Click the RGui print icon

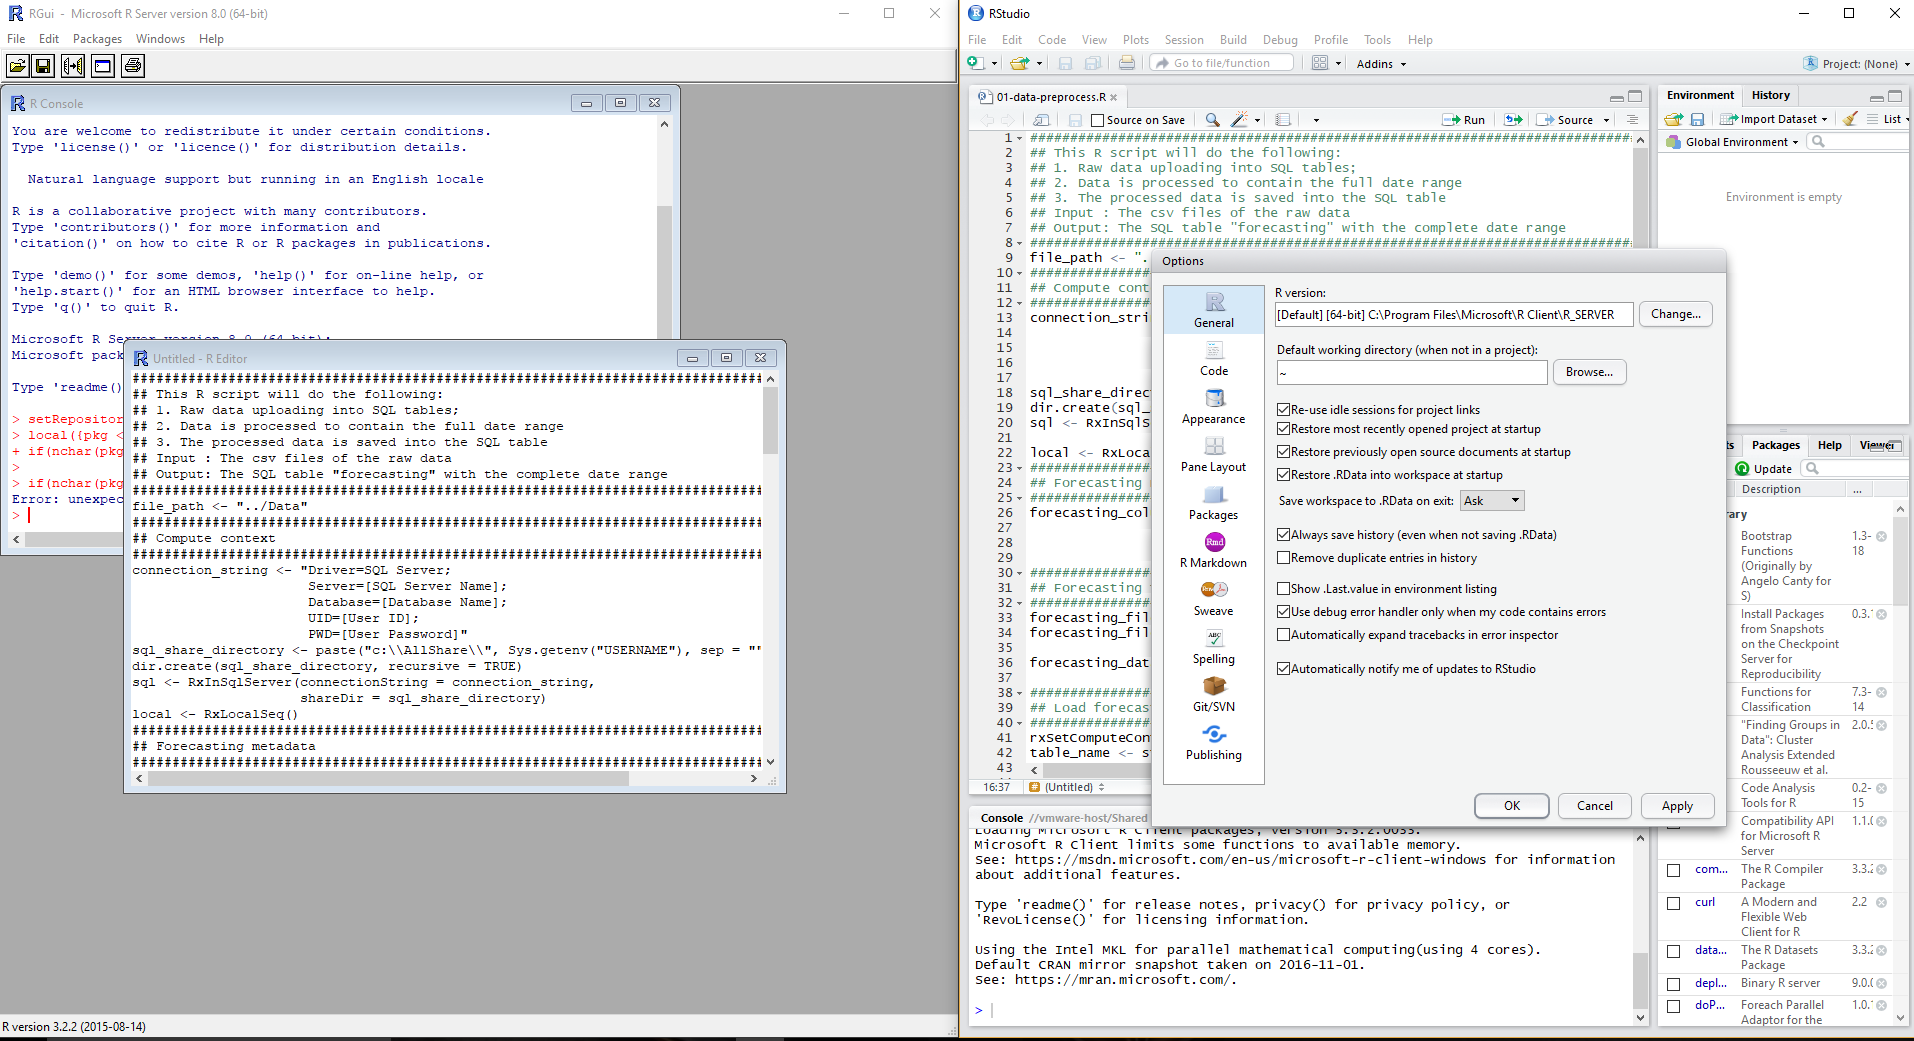(x=133, y=66)
